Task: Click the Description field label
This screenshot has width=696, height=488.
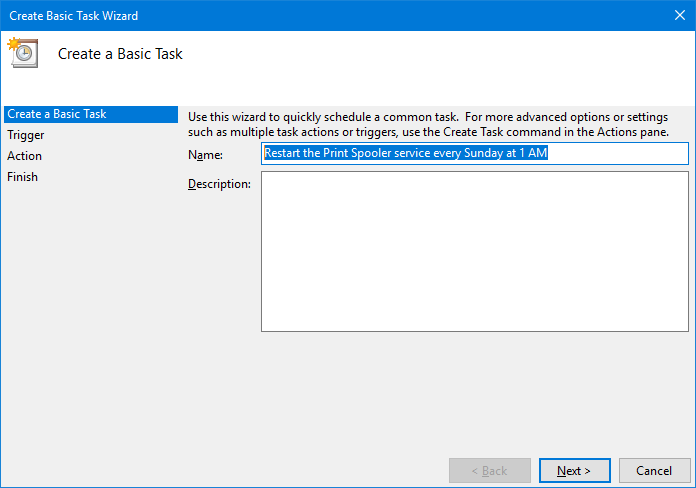Action: coord(219,184)
